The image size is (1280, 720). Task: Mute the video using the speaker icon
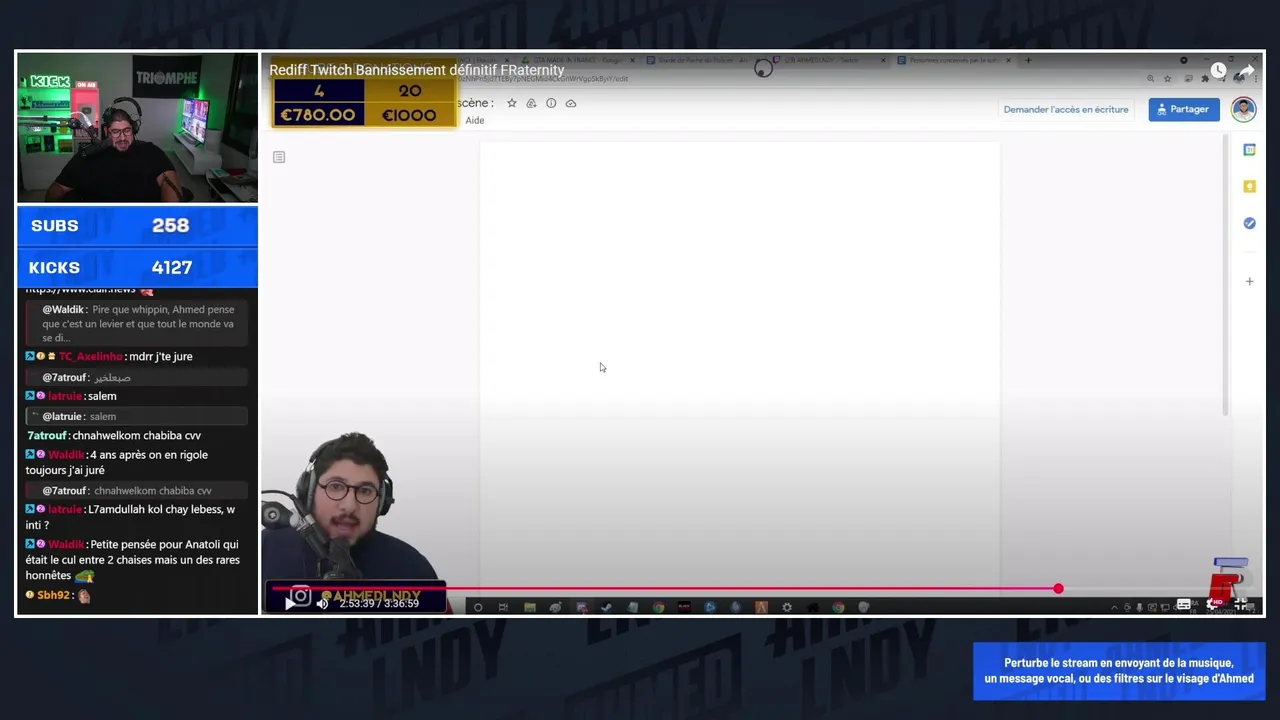(x=322, y=603)
